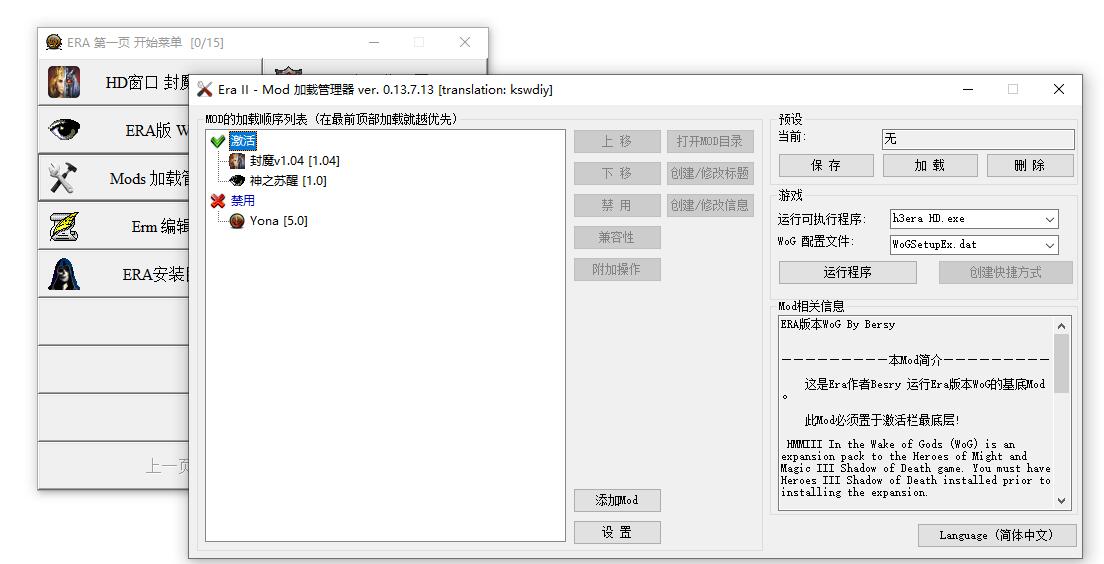Image resolution: width=1104 pixels, height=564 pixels.
Task: Click the 创建/修改标题 button
Action: (x=710, y=173)
